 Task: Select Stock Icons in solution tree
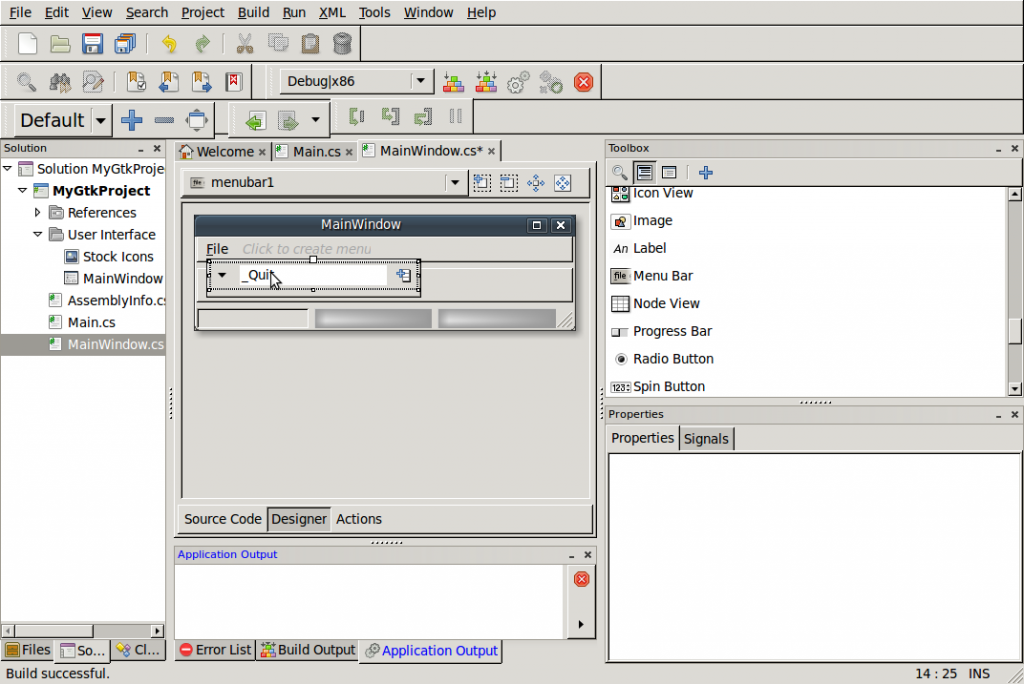[x=118, y=256]
